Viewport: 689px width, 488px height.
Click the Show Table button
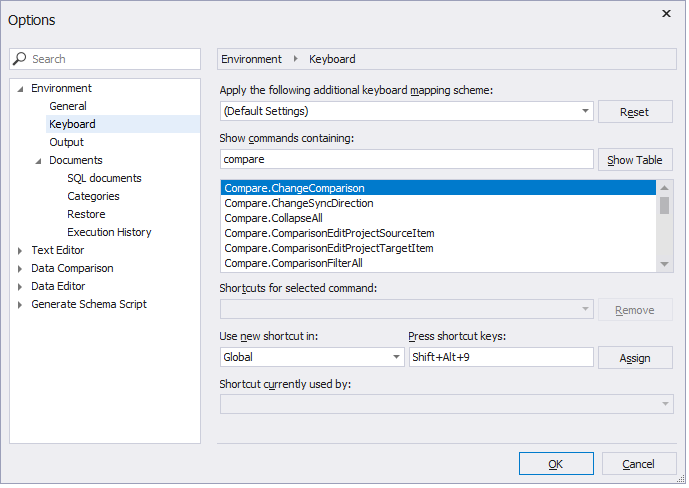[635, 160]
